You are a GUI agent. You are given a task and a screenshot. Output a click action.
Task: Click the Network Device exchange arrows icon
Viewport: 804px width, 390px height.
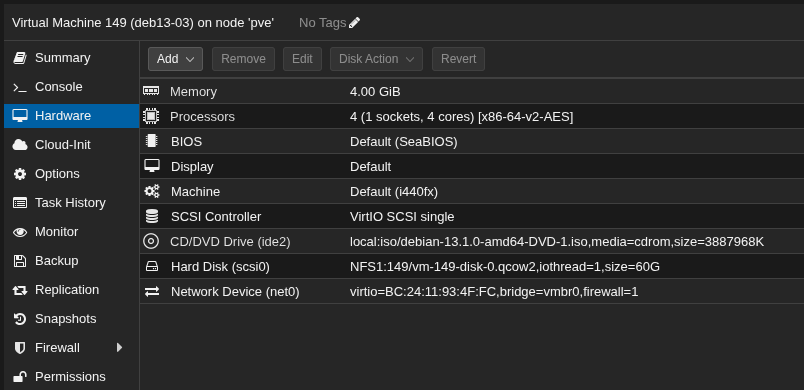point(152,292)
